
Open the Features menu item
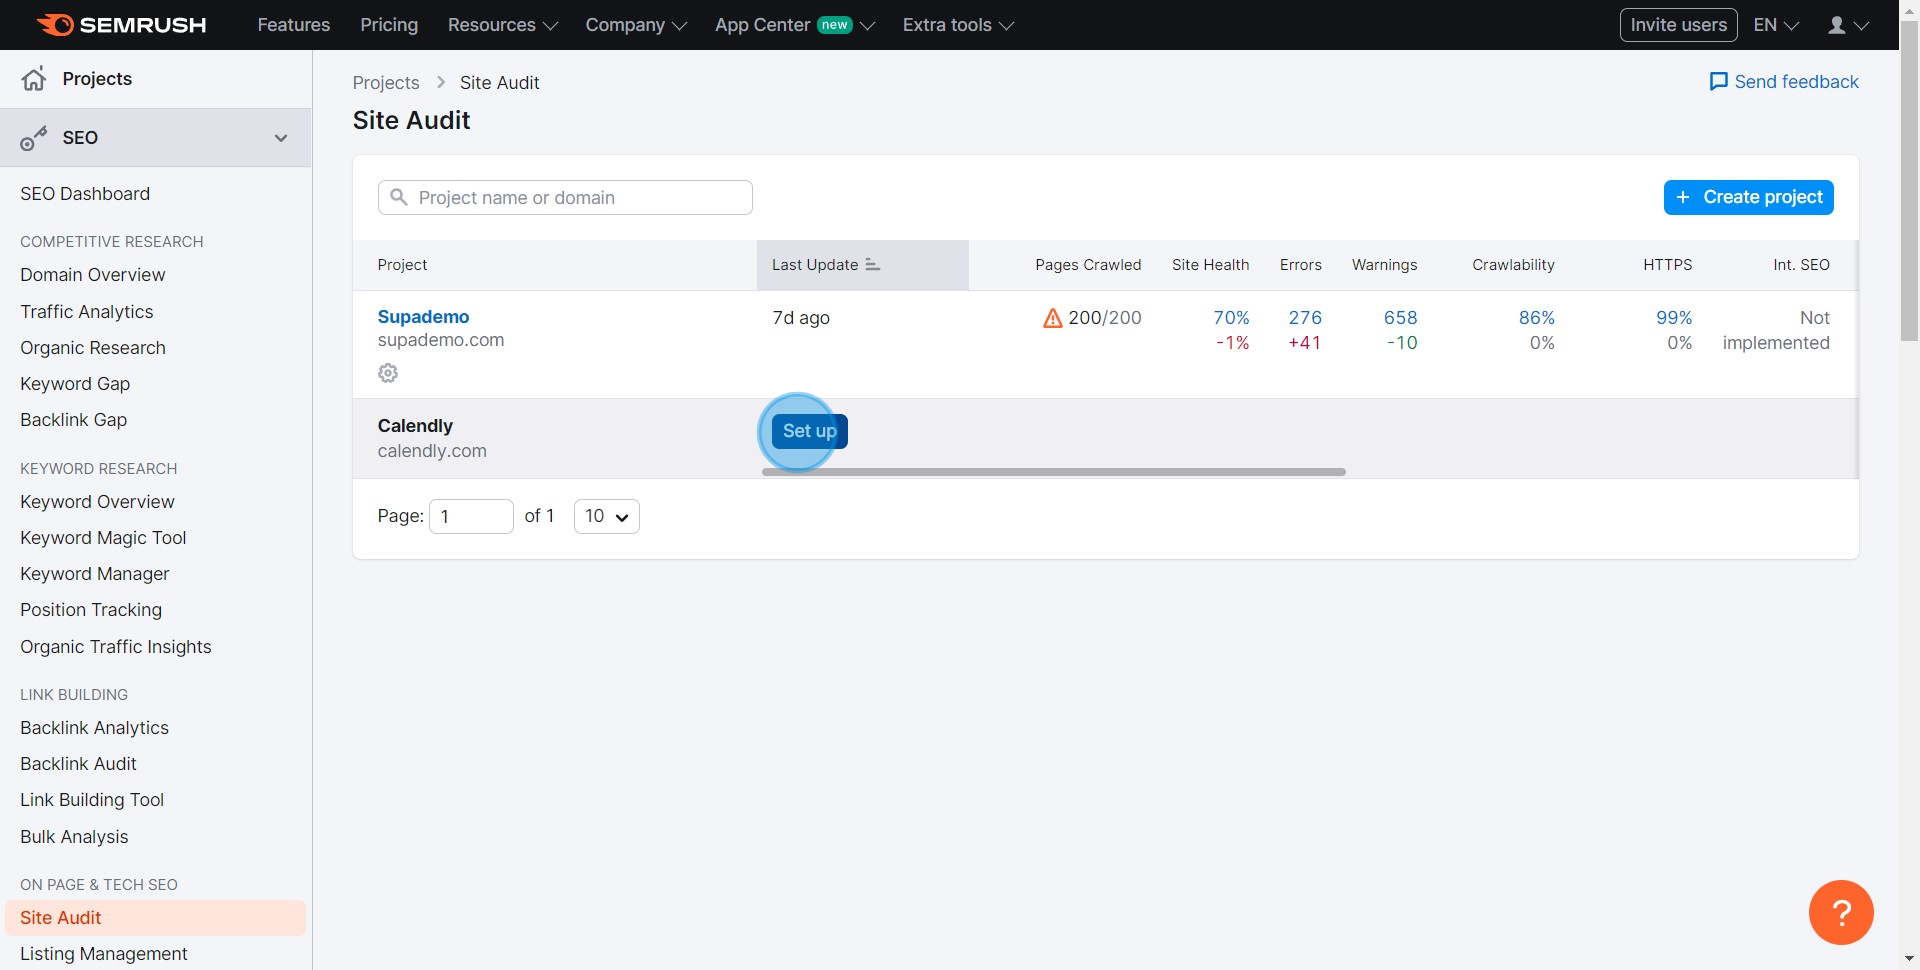pos(293,25)
